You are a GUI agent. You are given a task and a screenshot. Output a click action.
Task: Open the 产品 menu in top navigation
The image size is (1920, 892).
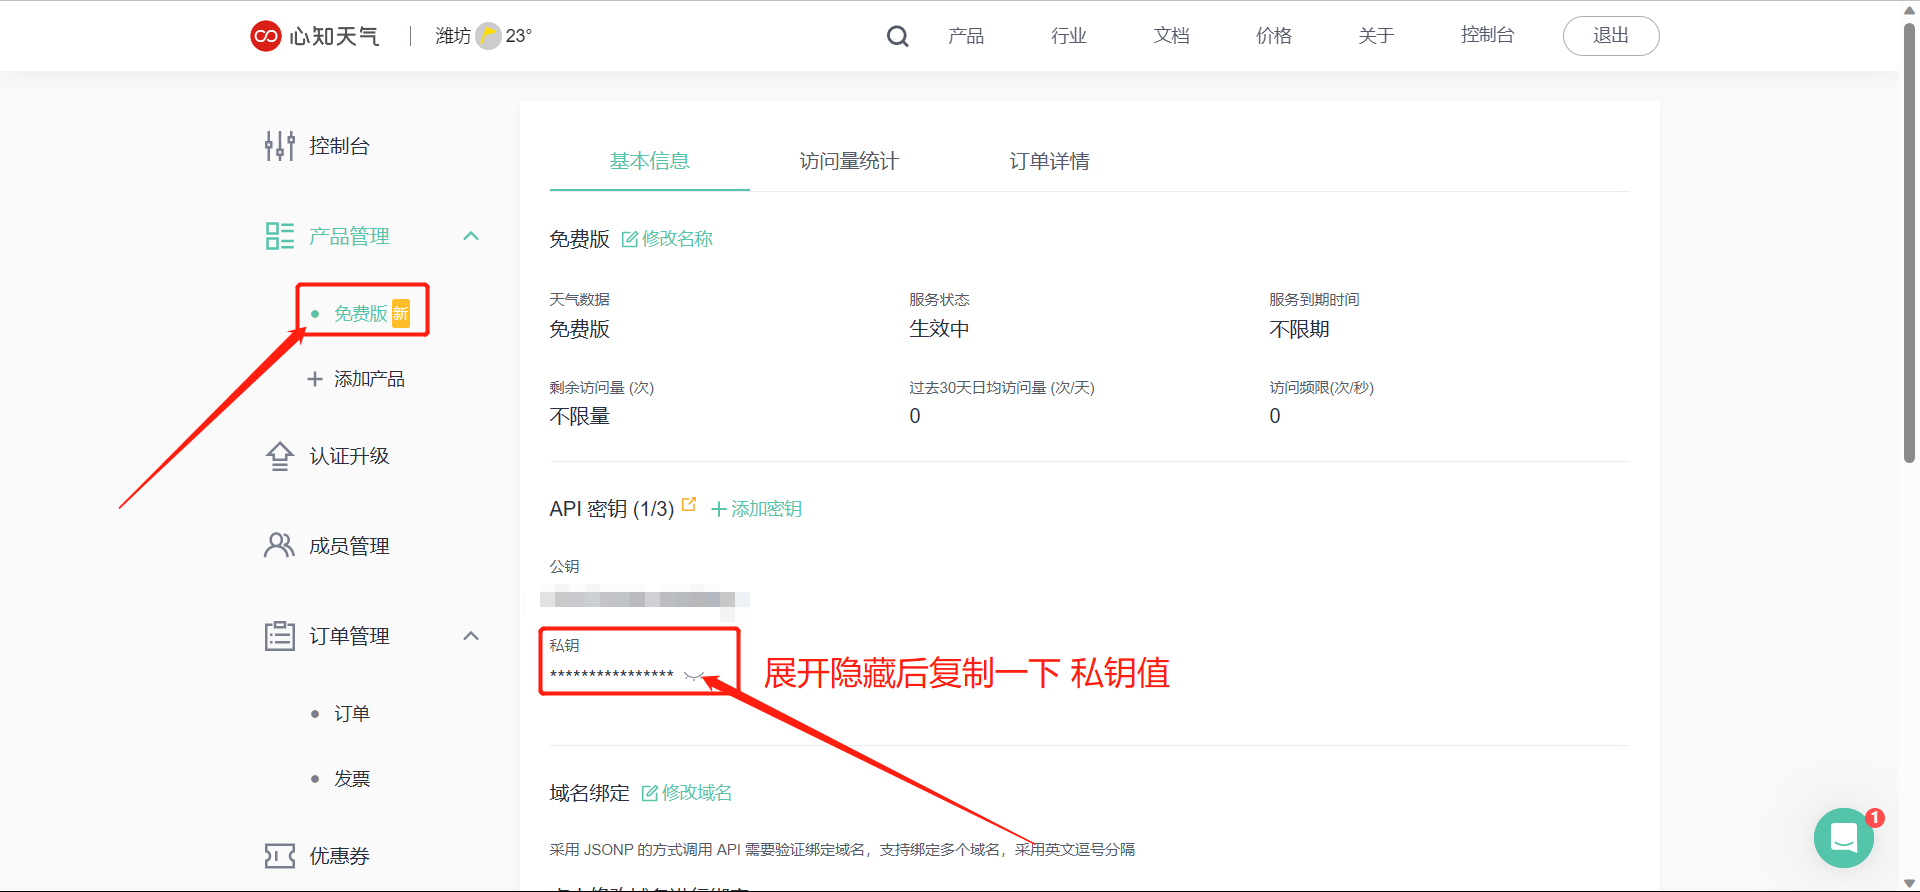click(966, 36)
